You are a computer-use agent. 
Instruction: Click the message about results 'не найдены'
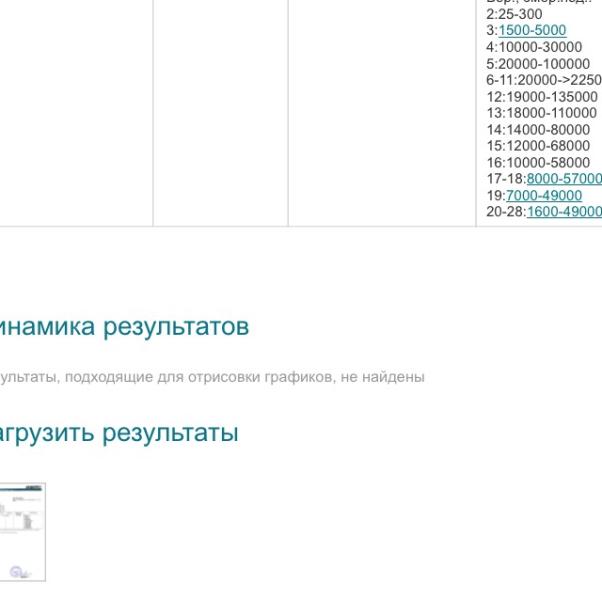[x=212, y=377]
